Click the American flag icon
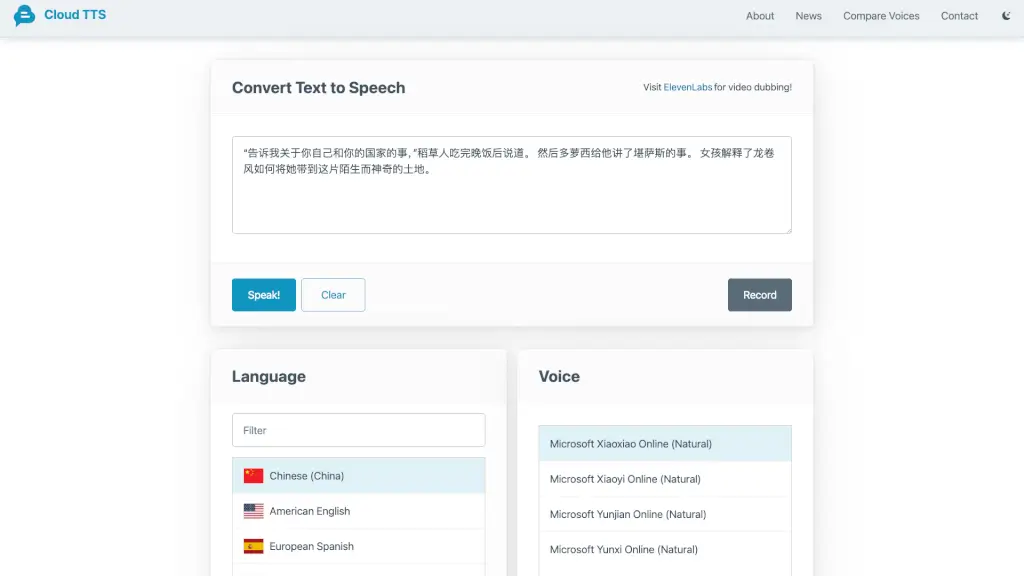The width and height of the screenshot is (1024, 576). (253, 511)
